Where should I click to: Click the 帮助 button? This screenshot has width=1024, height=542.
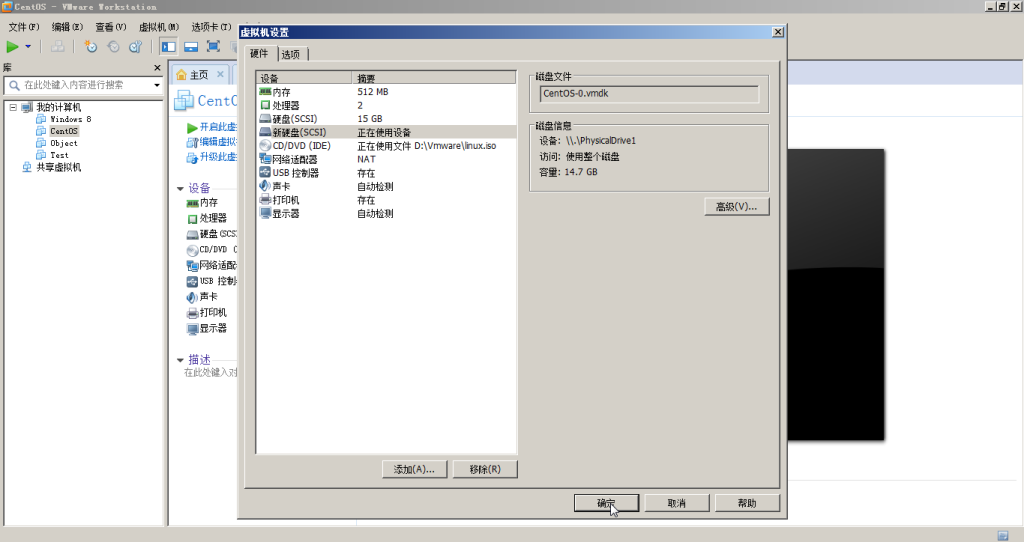click(747, 503)
